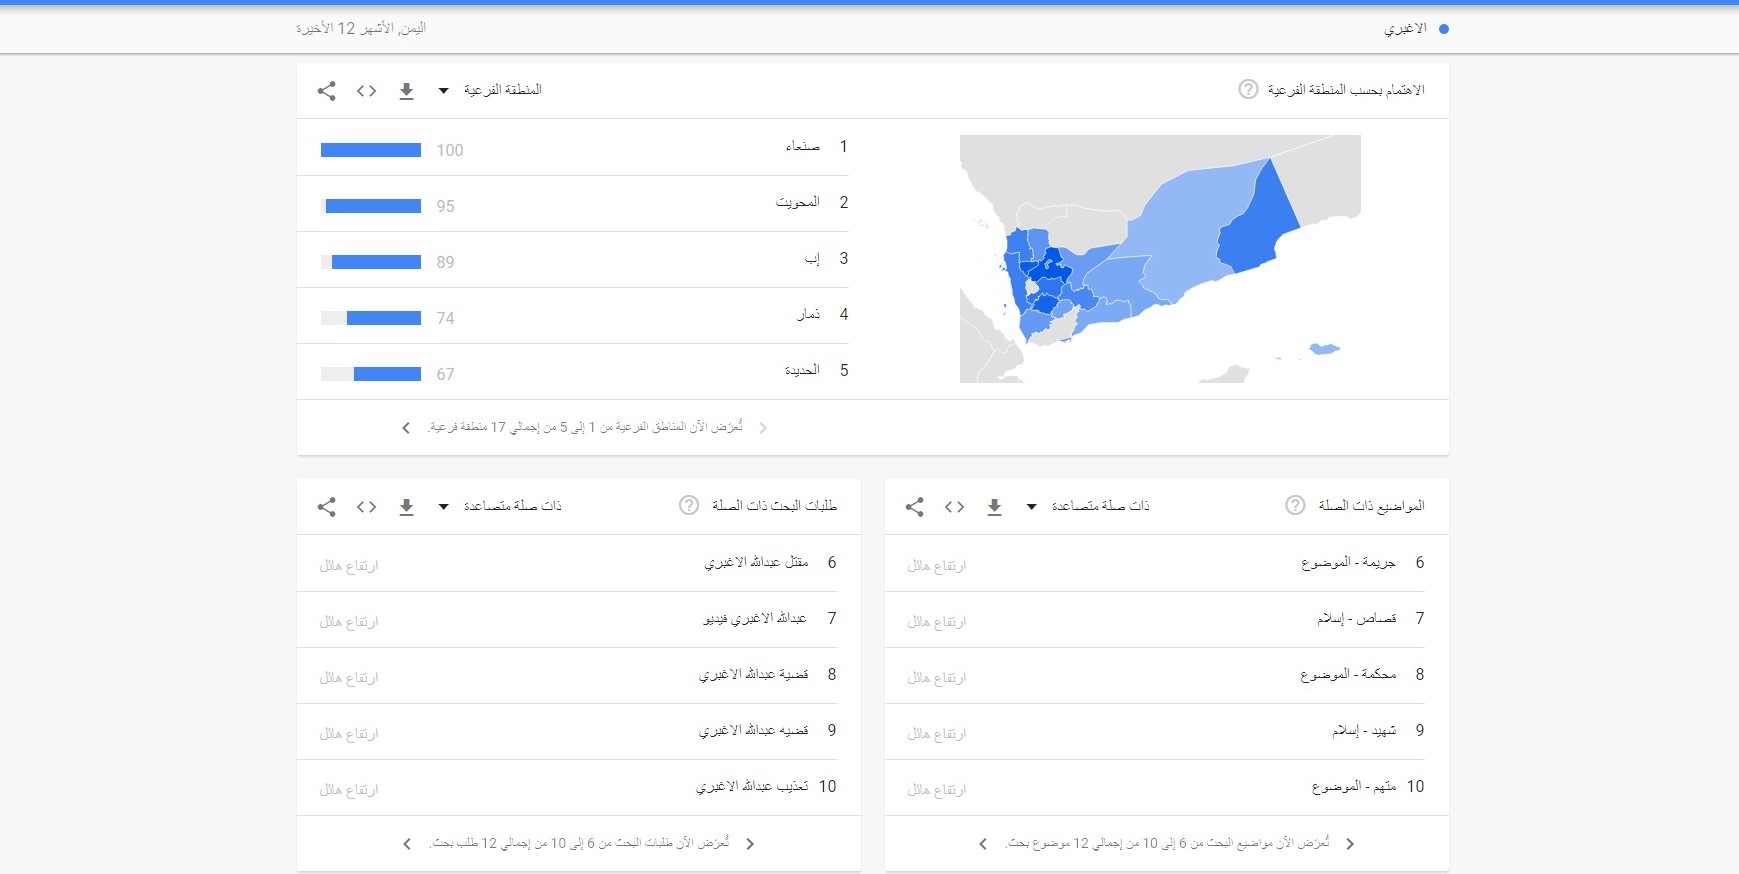Screen dimensions: 1739x874
Task: Open topic متهم - الموضوع
Action: pyautogui.click(x=1354, y=787)
